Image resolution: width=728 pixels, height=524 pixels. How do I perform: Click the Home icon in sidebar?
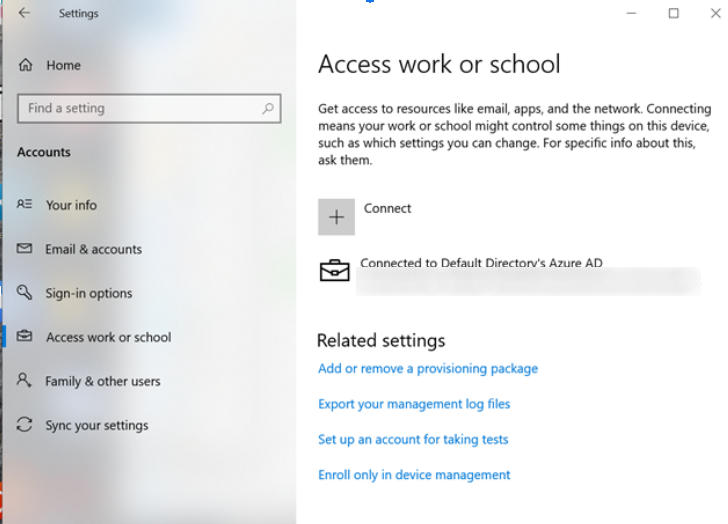point(26,65)
